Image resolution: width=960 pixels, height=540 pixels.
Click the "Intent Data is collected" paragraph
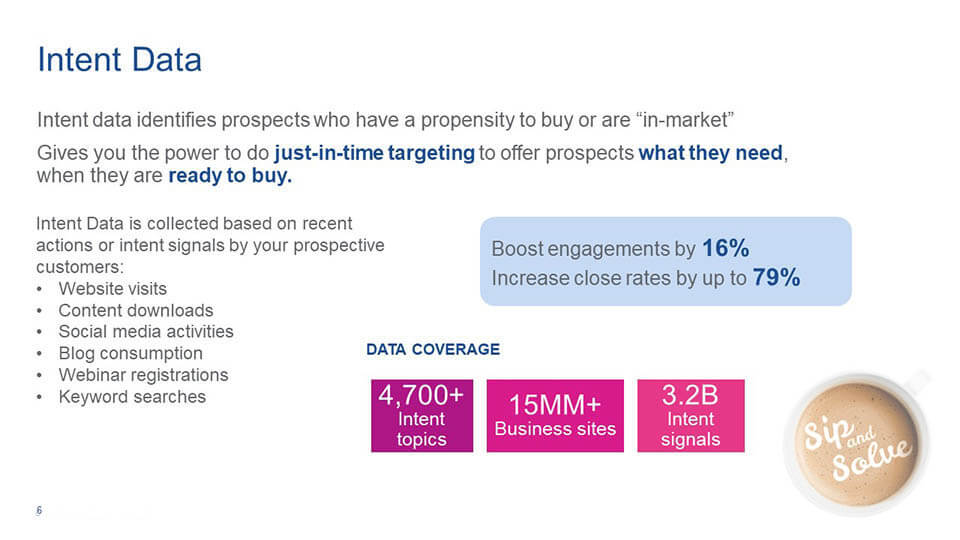tap(210, 246)
